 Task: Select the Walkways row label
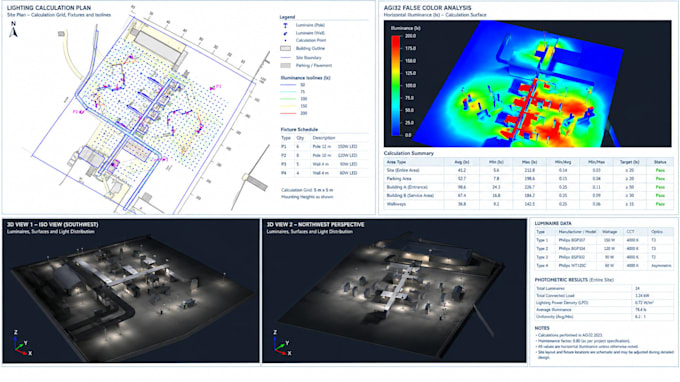point(396,204)
